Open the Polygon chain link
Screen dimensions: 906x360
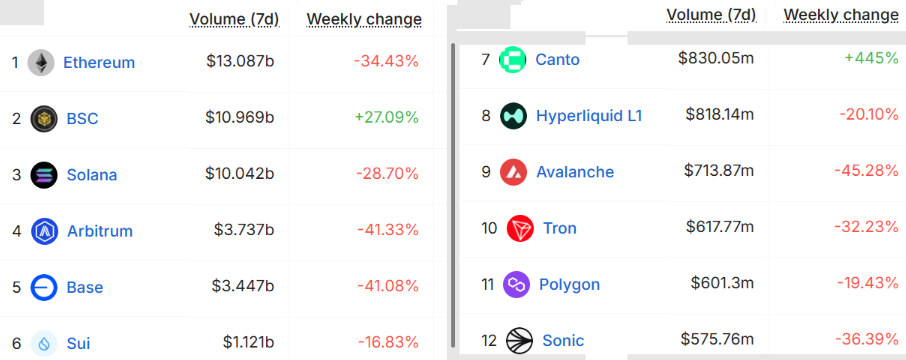569,284
